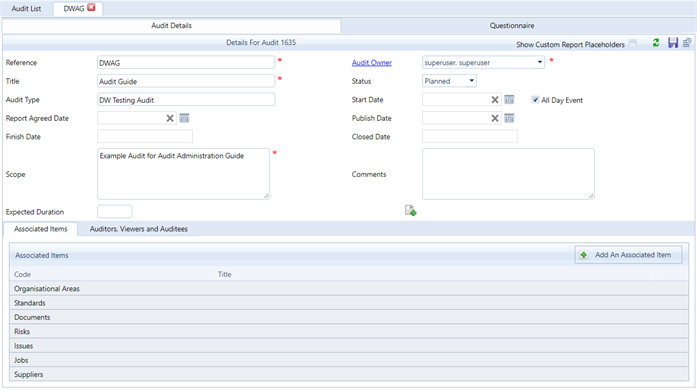Clear the Report Agreed Date value
The width and height of the screenshot is (697, 390).
pyautogui.click(x=170, y=118)
